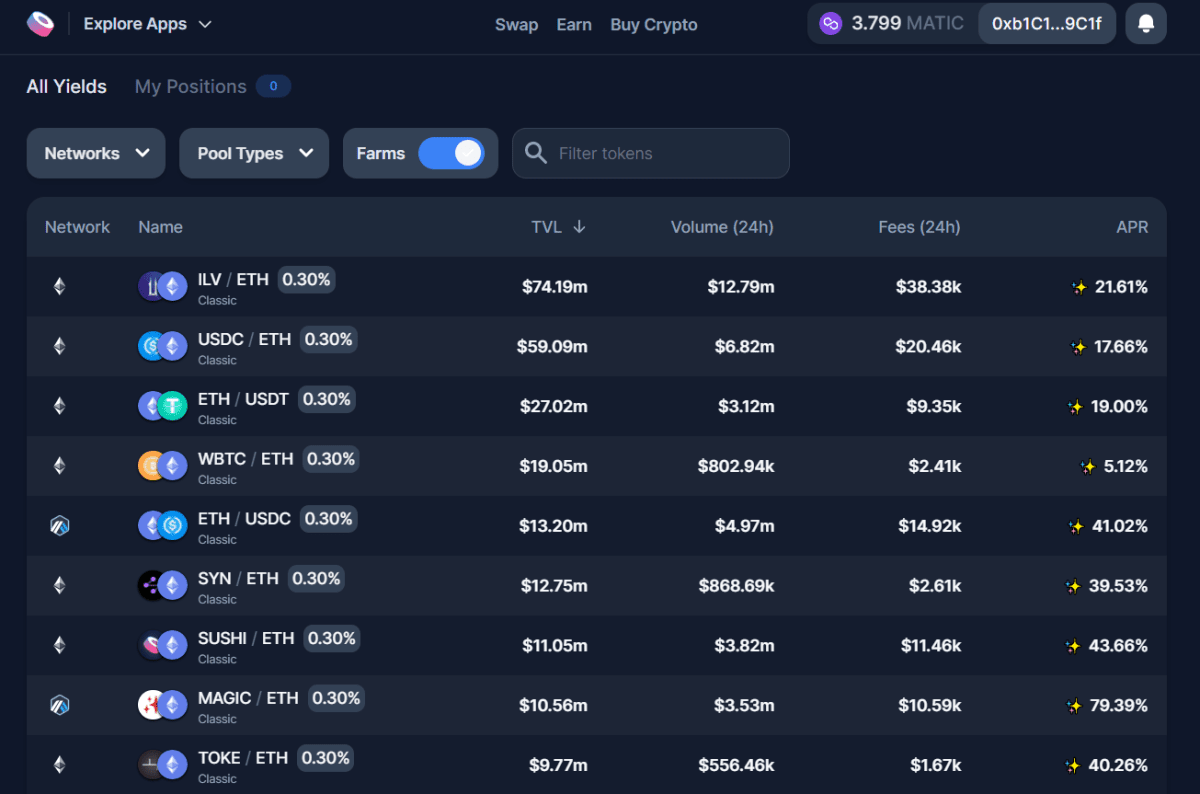Click the $11.05m TVL value
The height and width of the screenshot is (794, 1200).
[x=555, y=646]
